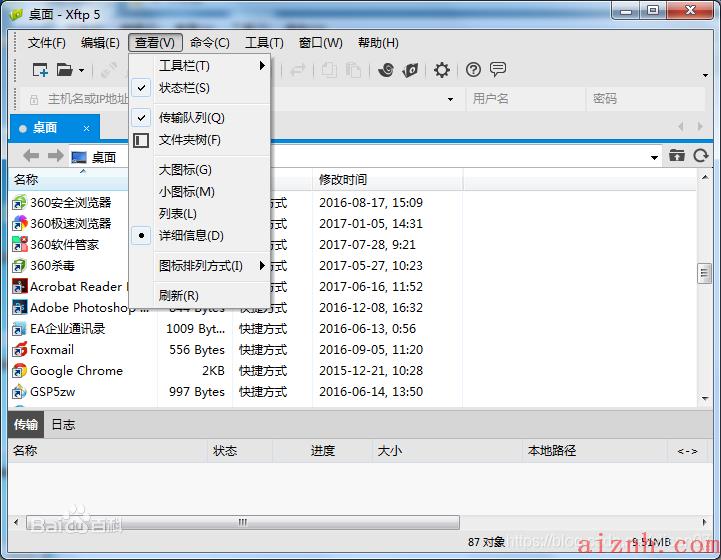Viewport: 721px width, 560px height.
Task: Open the 帮助(H) menu
Action: [378, 43]
